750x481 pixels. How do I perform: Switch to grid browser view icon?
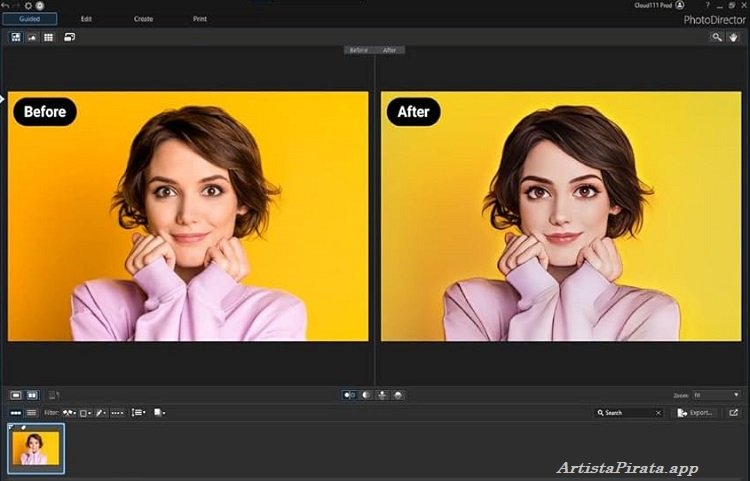tap(48, 37)
